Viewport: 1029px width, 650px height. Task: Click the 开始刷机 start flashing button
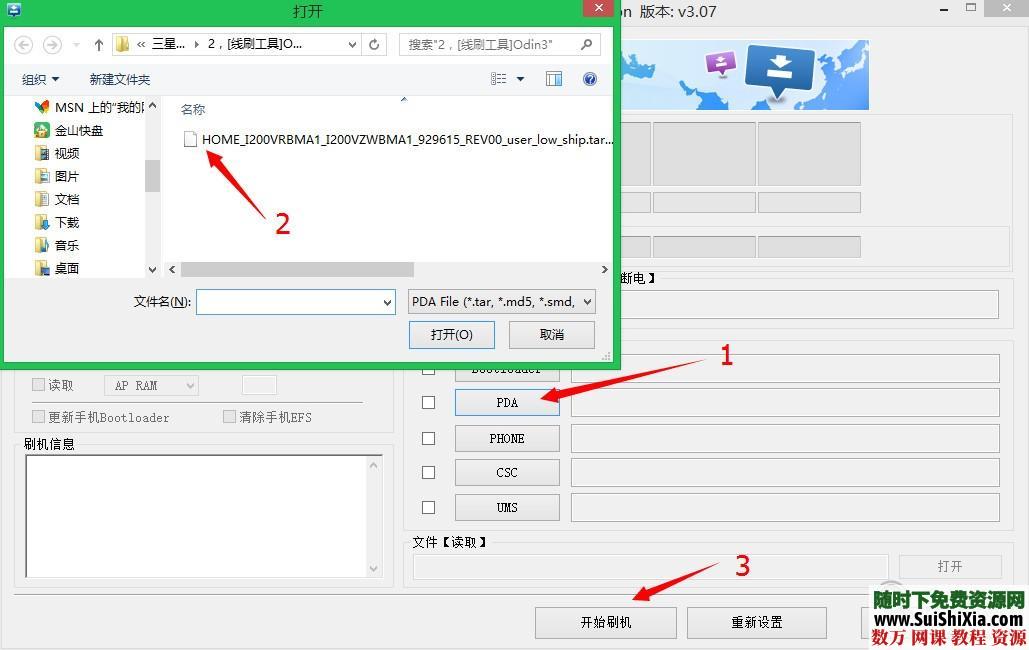pyautogui.click(x=605, y=622)
